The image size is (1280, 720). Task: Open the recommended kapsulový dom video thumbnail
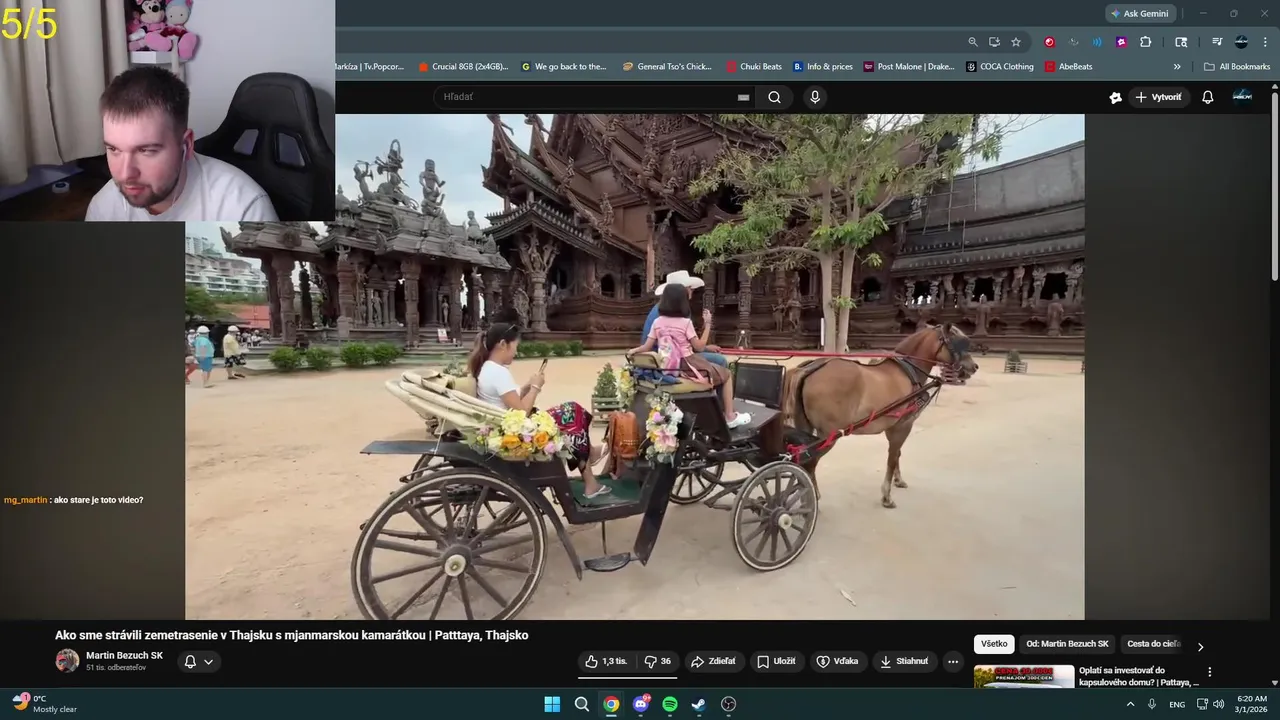pyautogui.click(x=1024, y=677)
